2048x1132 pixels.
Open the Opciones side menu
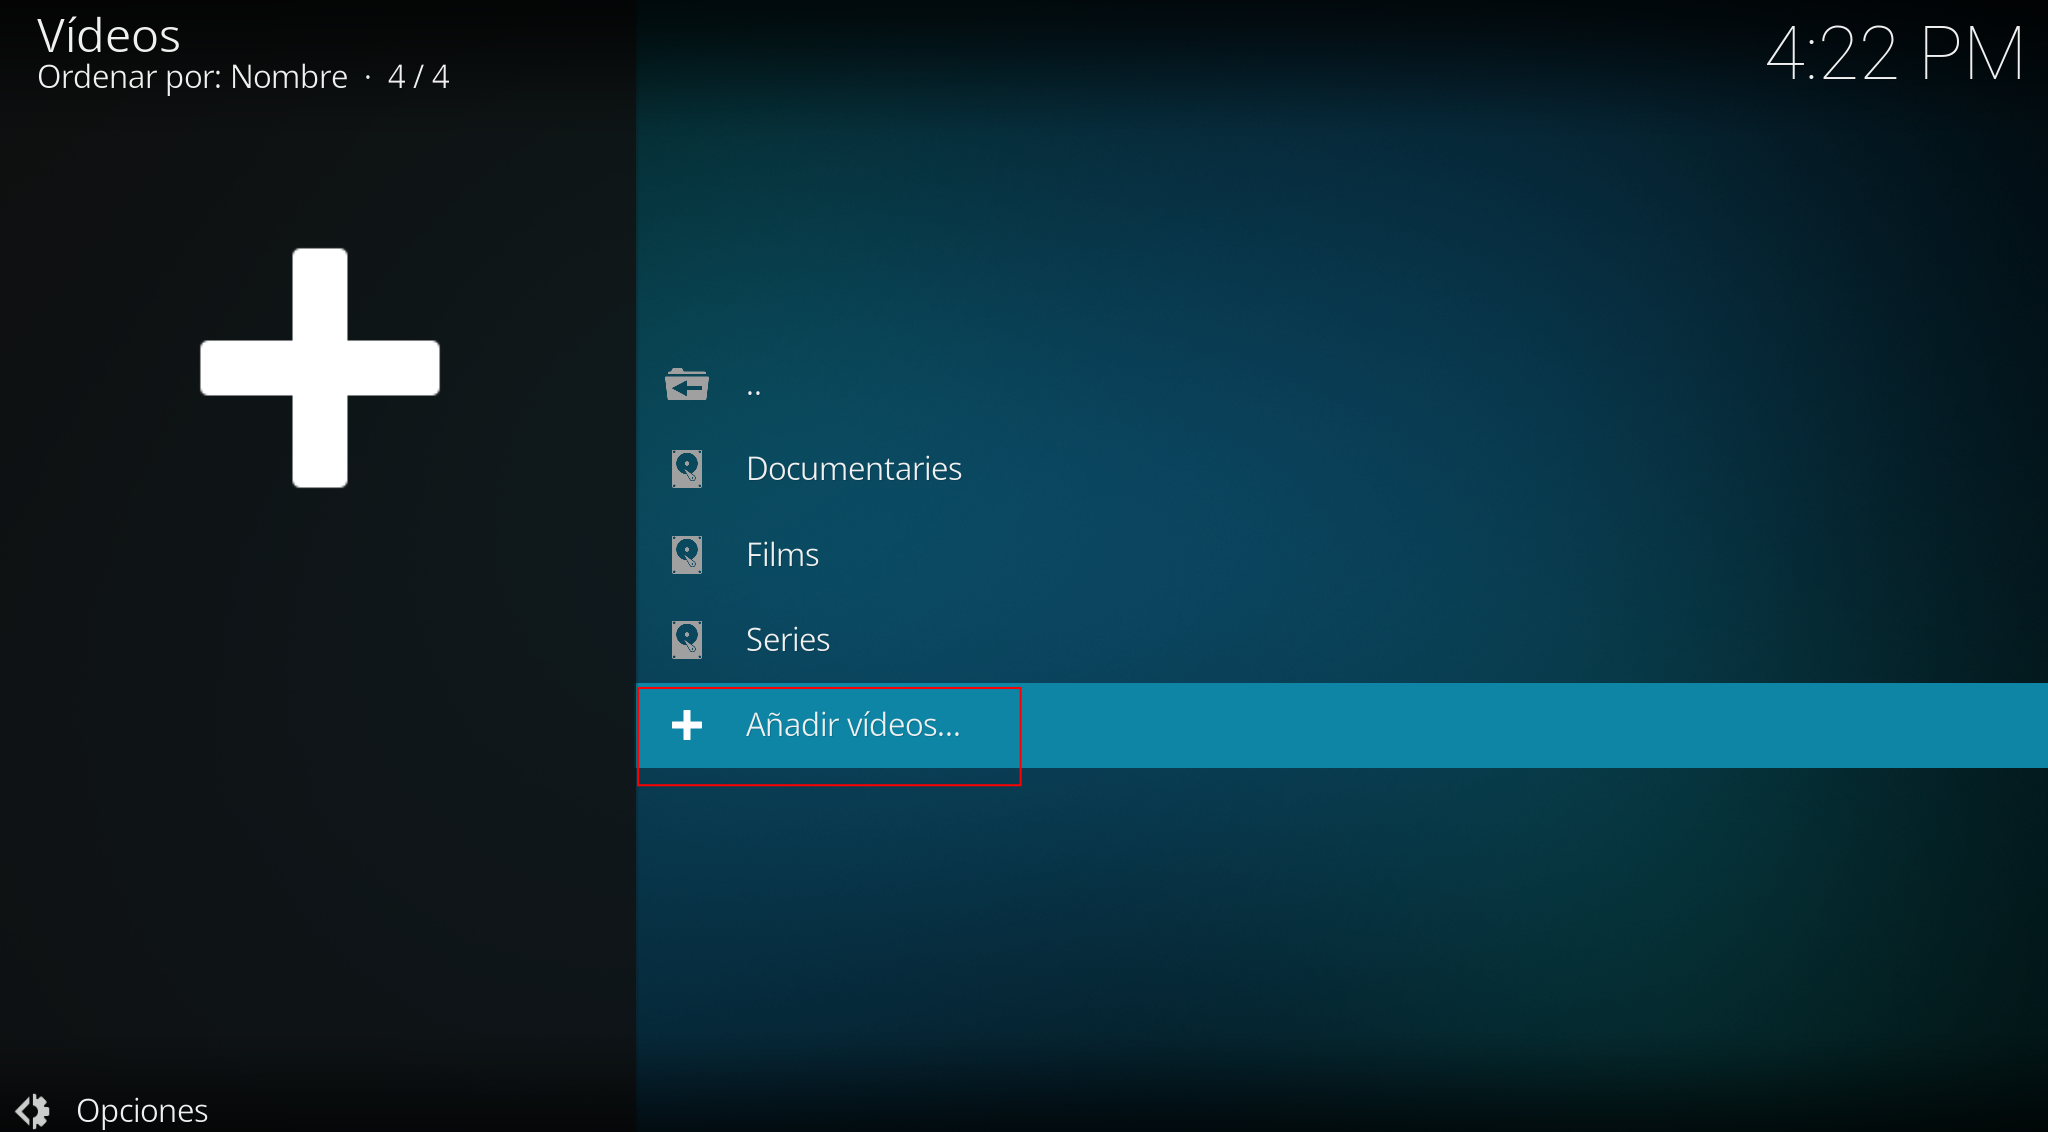(x=142, y=1110)
